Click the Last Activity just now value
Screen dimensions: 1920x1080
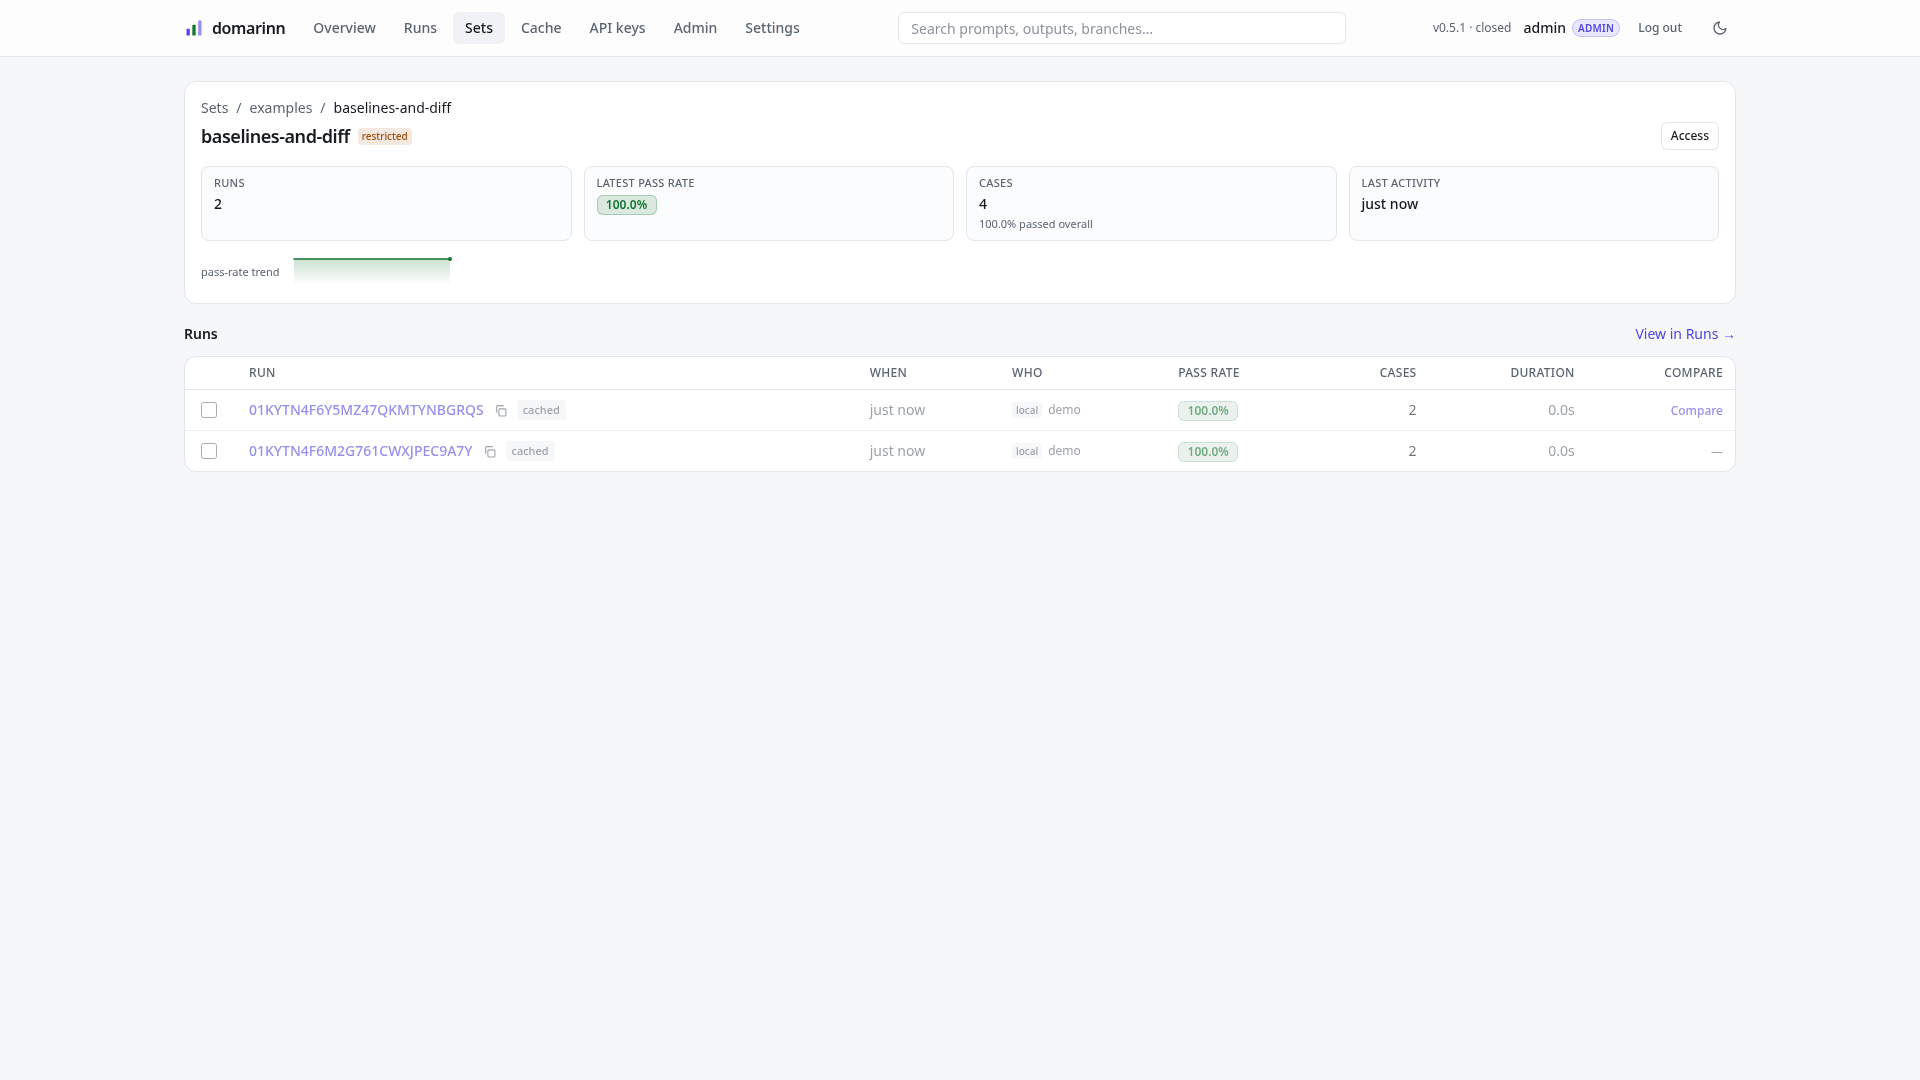(1389, 204)
